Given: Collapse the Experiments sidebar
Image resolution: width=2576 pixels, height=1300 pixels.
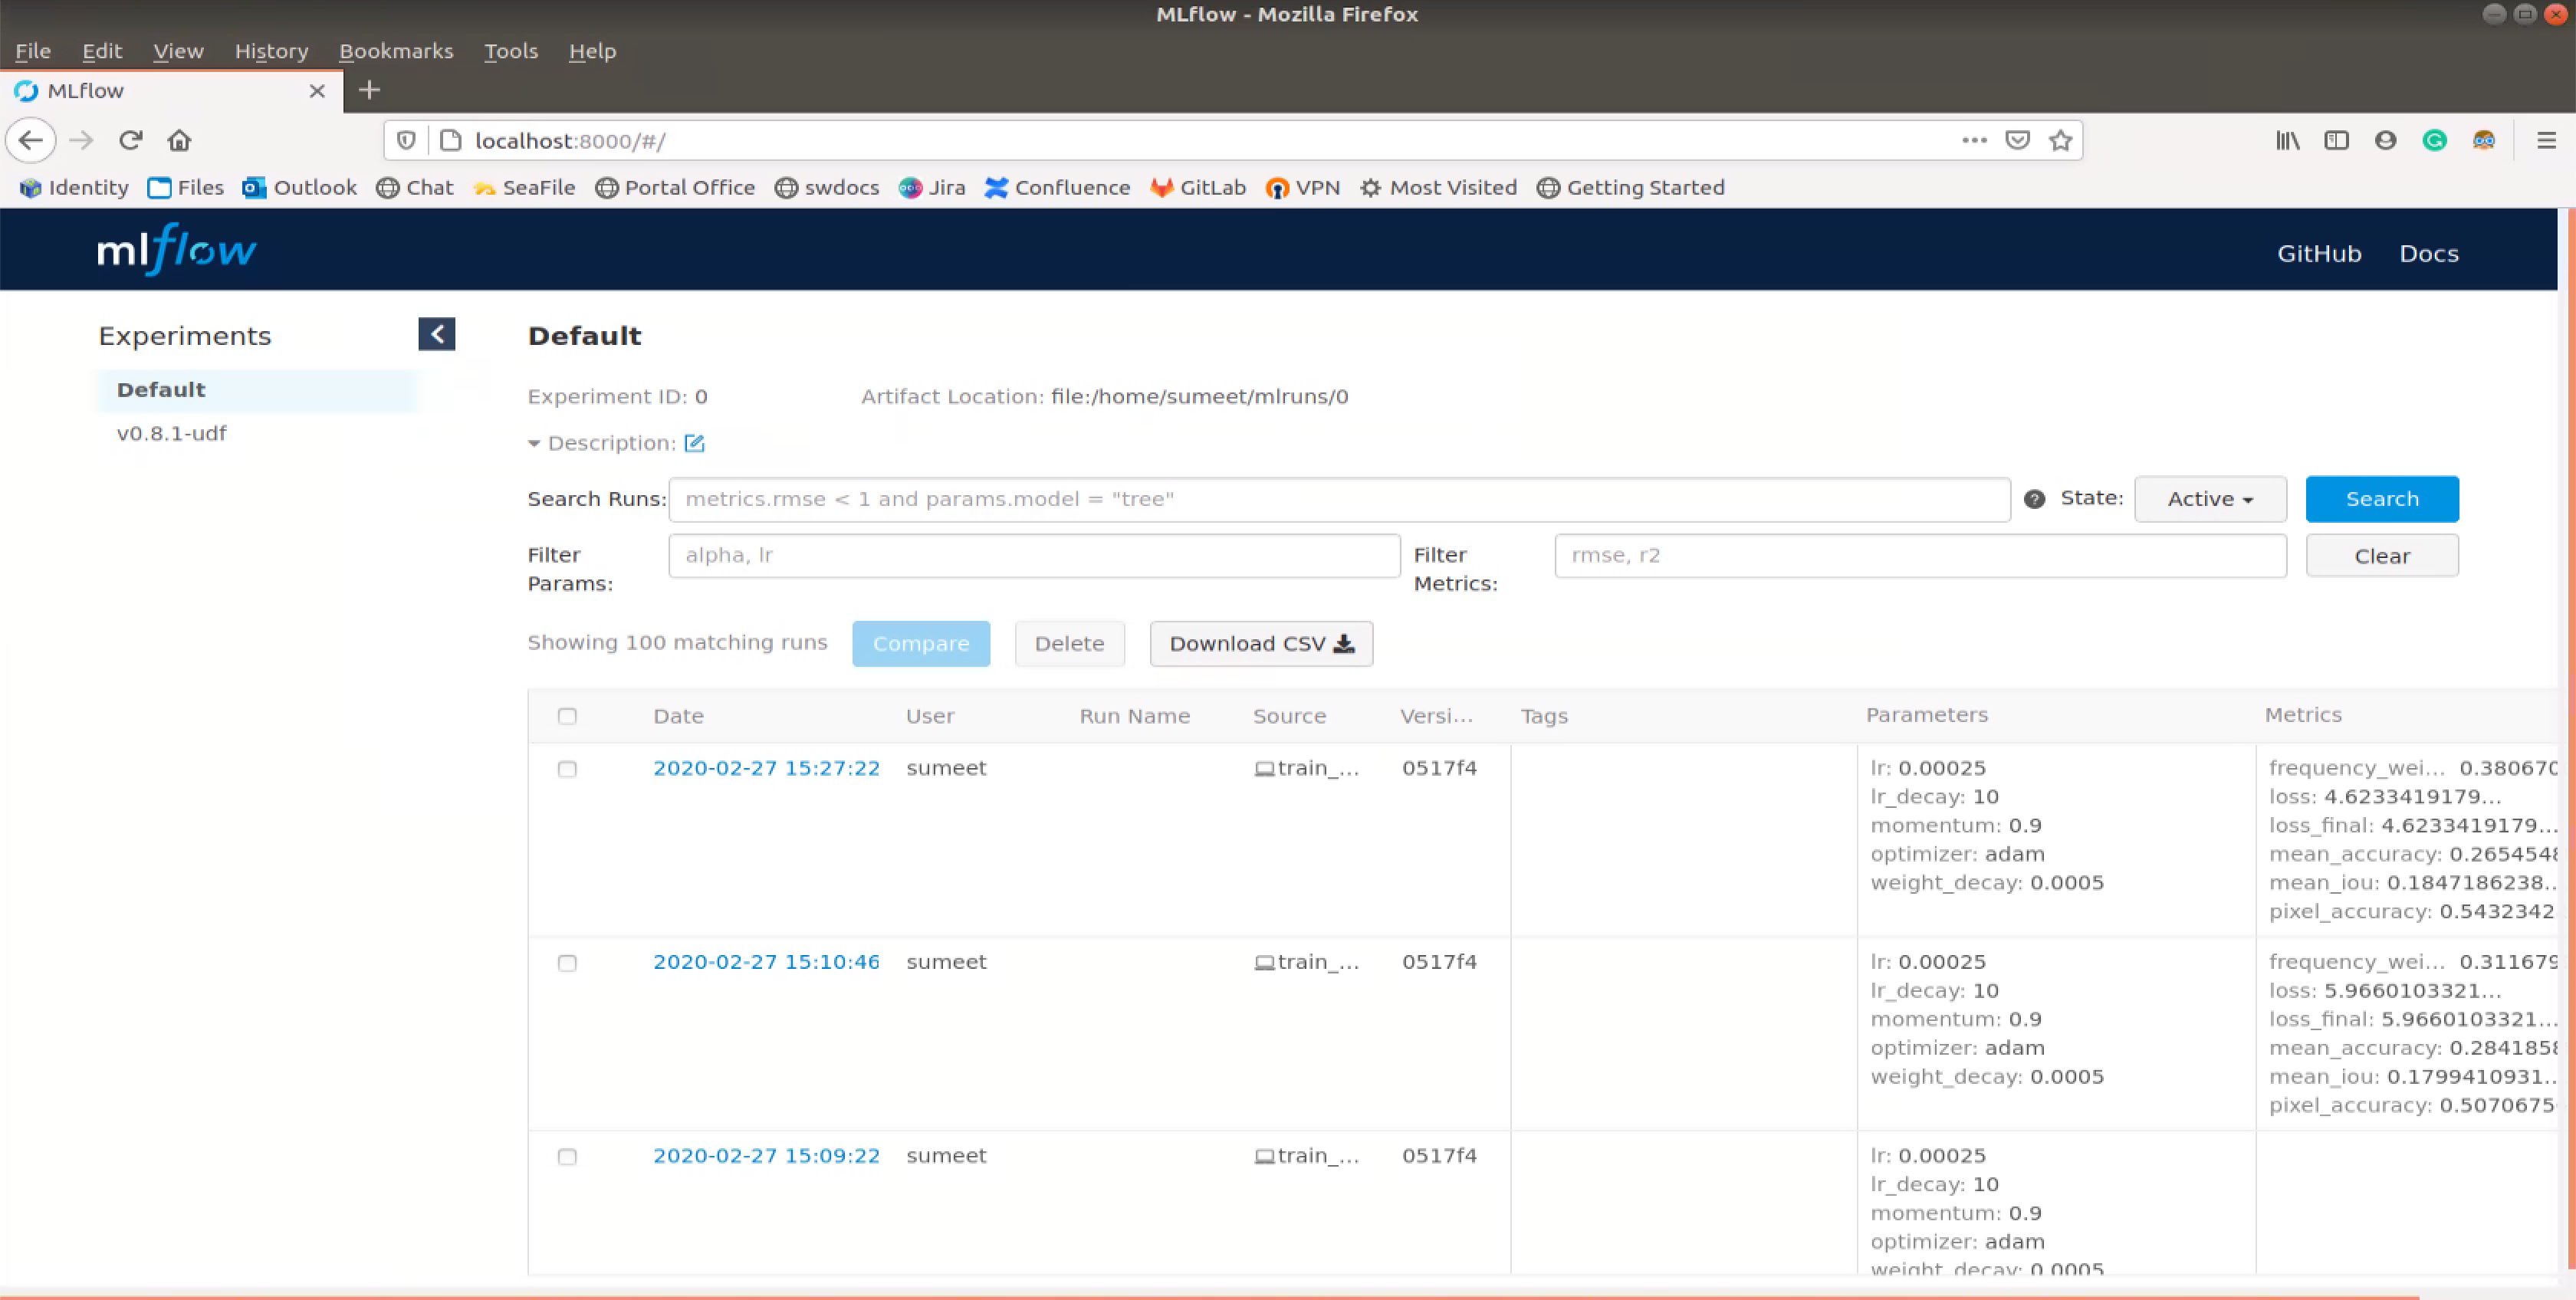Looking at the screenshot, I should [436, 334].
